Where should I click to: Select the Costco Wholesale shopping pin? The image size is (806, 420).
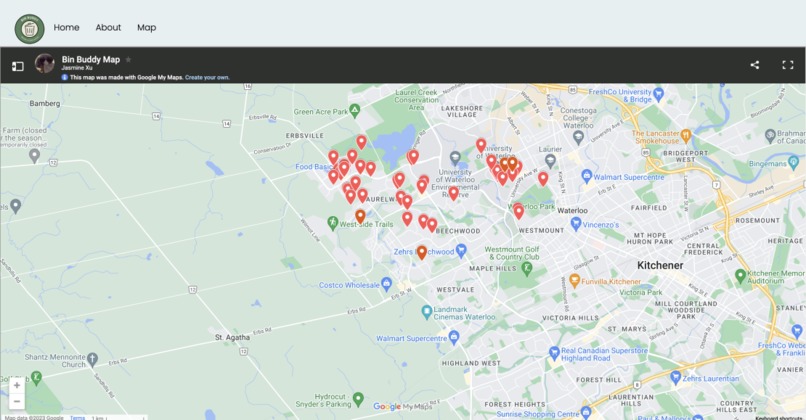point(387,284)
